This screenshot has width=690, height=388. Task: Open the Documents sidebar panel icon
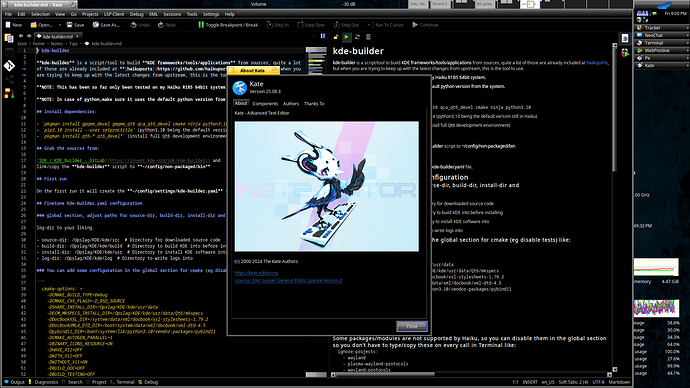(9, 38)
